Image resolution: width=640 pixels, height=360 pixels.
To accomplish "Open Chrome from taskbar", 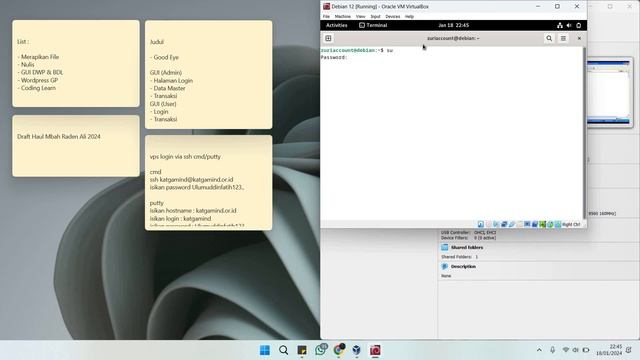I will [339, 350].
